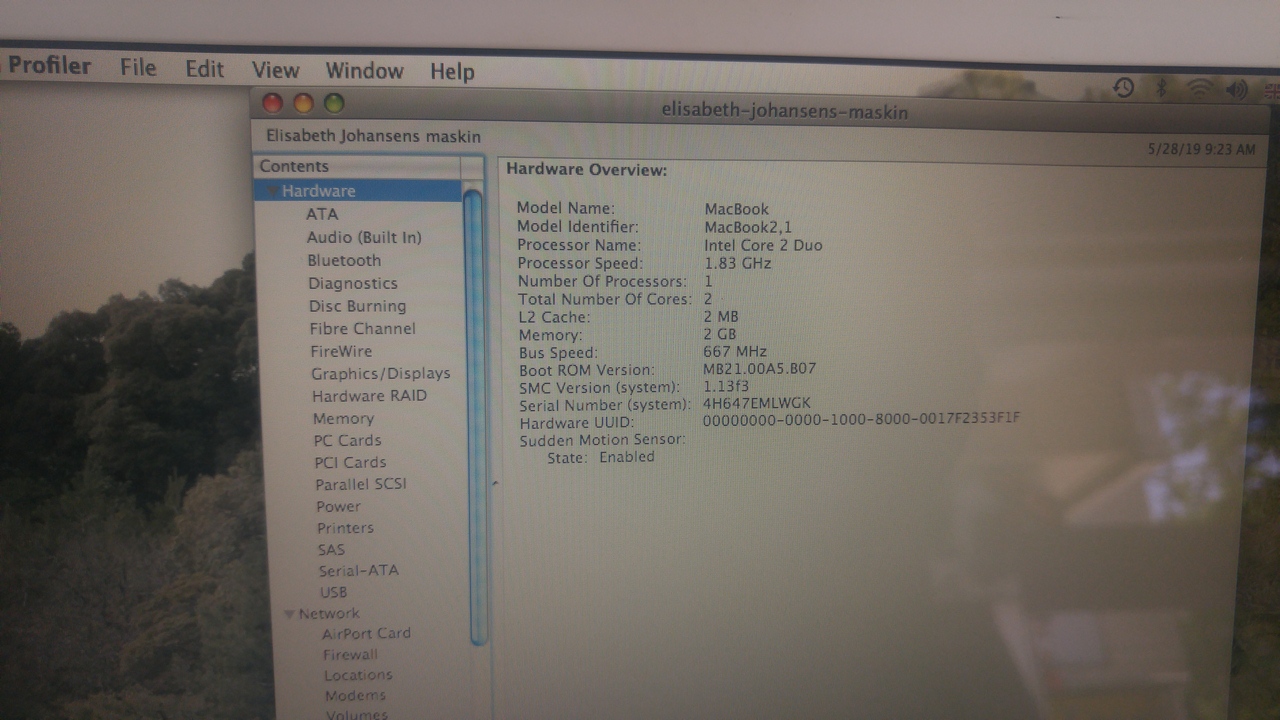Screen dimensions: 1280x720
Task: Select Locations entry
Action: (x=358, y=676)
